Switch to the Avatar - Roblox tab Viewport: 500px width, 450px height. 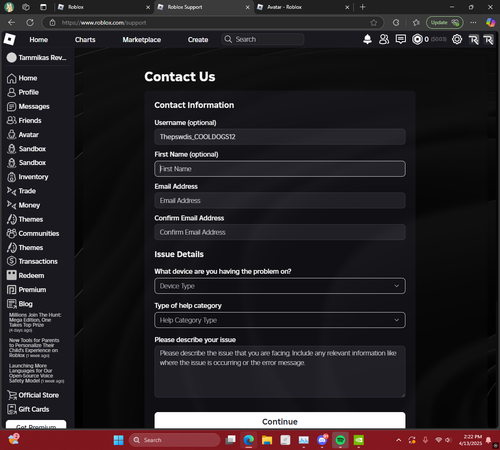pyautogui.click(x=303, y=7)
